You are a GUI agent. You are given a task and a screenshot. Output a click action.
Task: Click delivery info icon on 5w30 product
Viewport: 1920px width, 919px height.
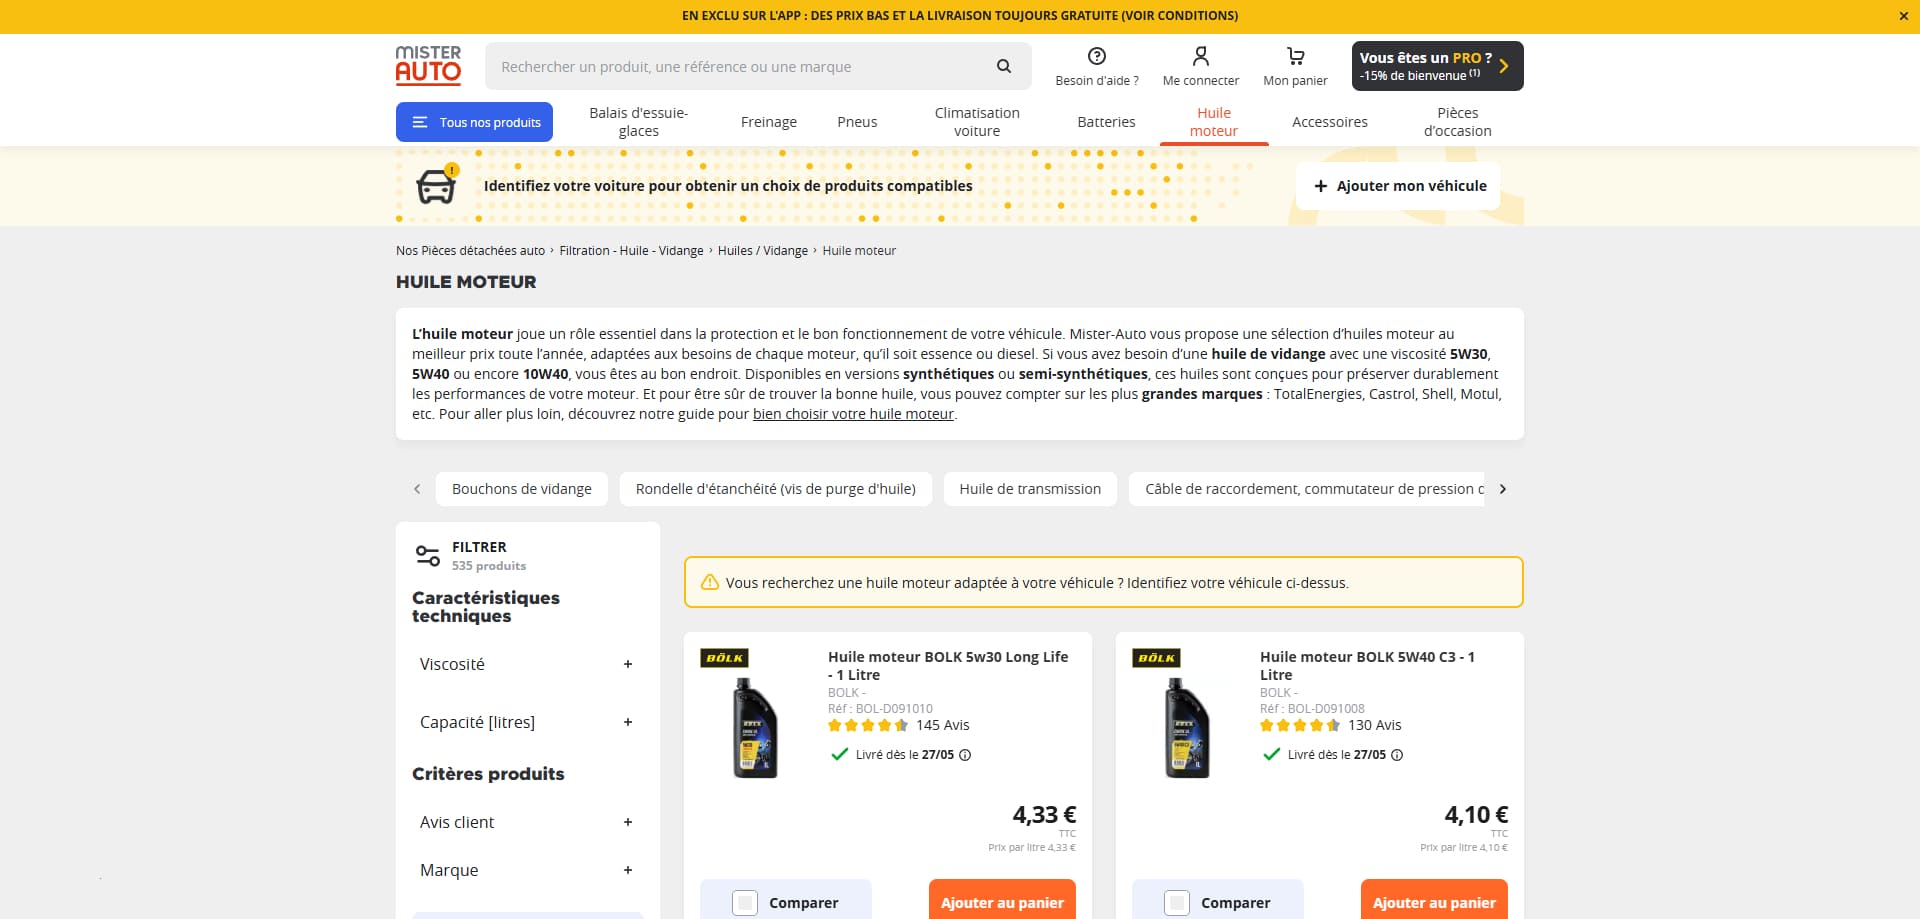965,755
